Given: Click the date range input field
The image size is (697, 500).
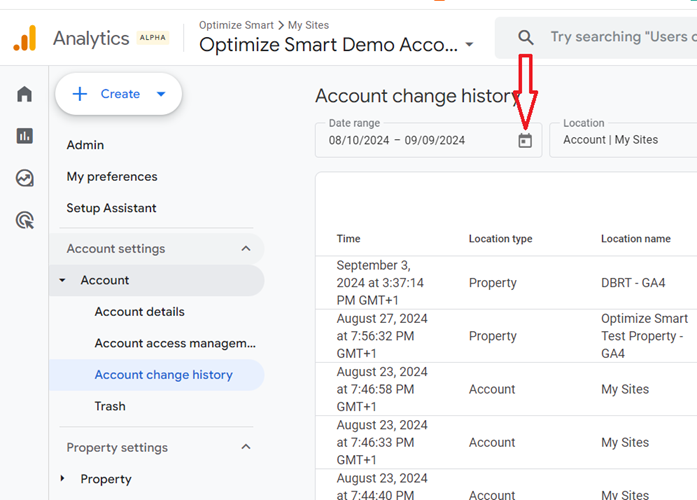Looking at the screenshot, I should 429,140.
